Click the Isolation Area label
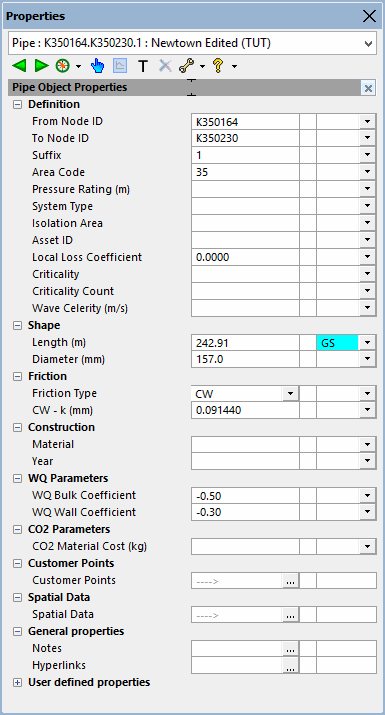This screenshot has height=715, width=385. 68,223
